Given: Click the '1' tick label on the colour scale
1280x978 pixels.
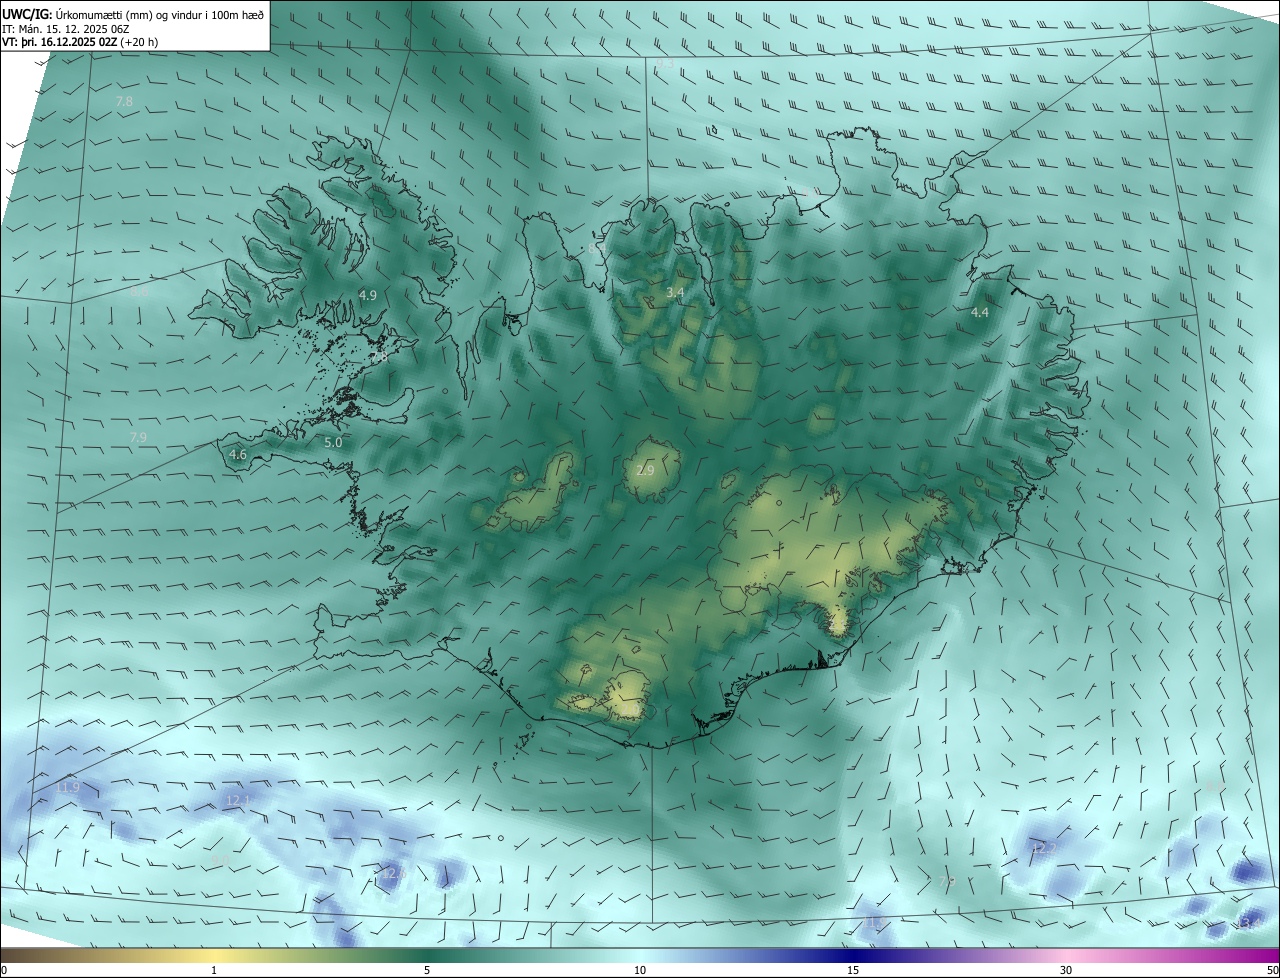Looking at the screenshot, I should (214, 970).
